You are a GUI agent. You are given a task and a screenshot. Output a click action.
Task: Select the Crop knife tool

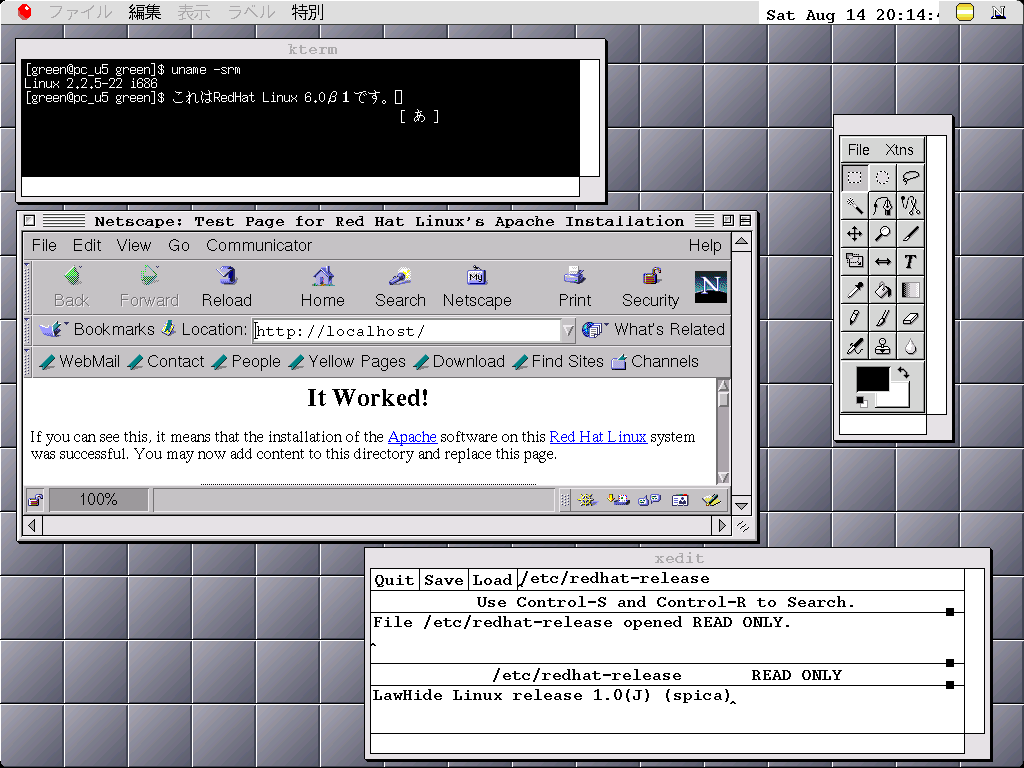[x=910, y=234]
